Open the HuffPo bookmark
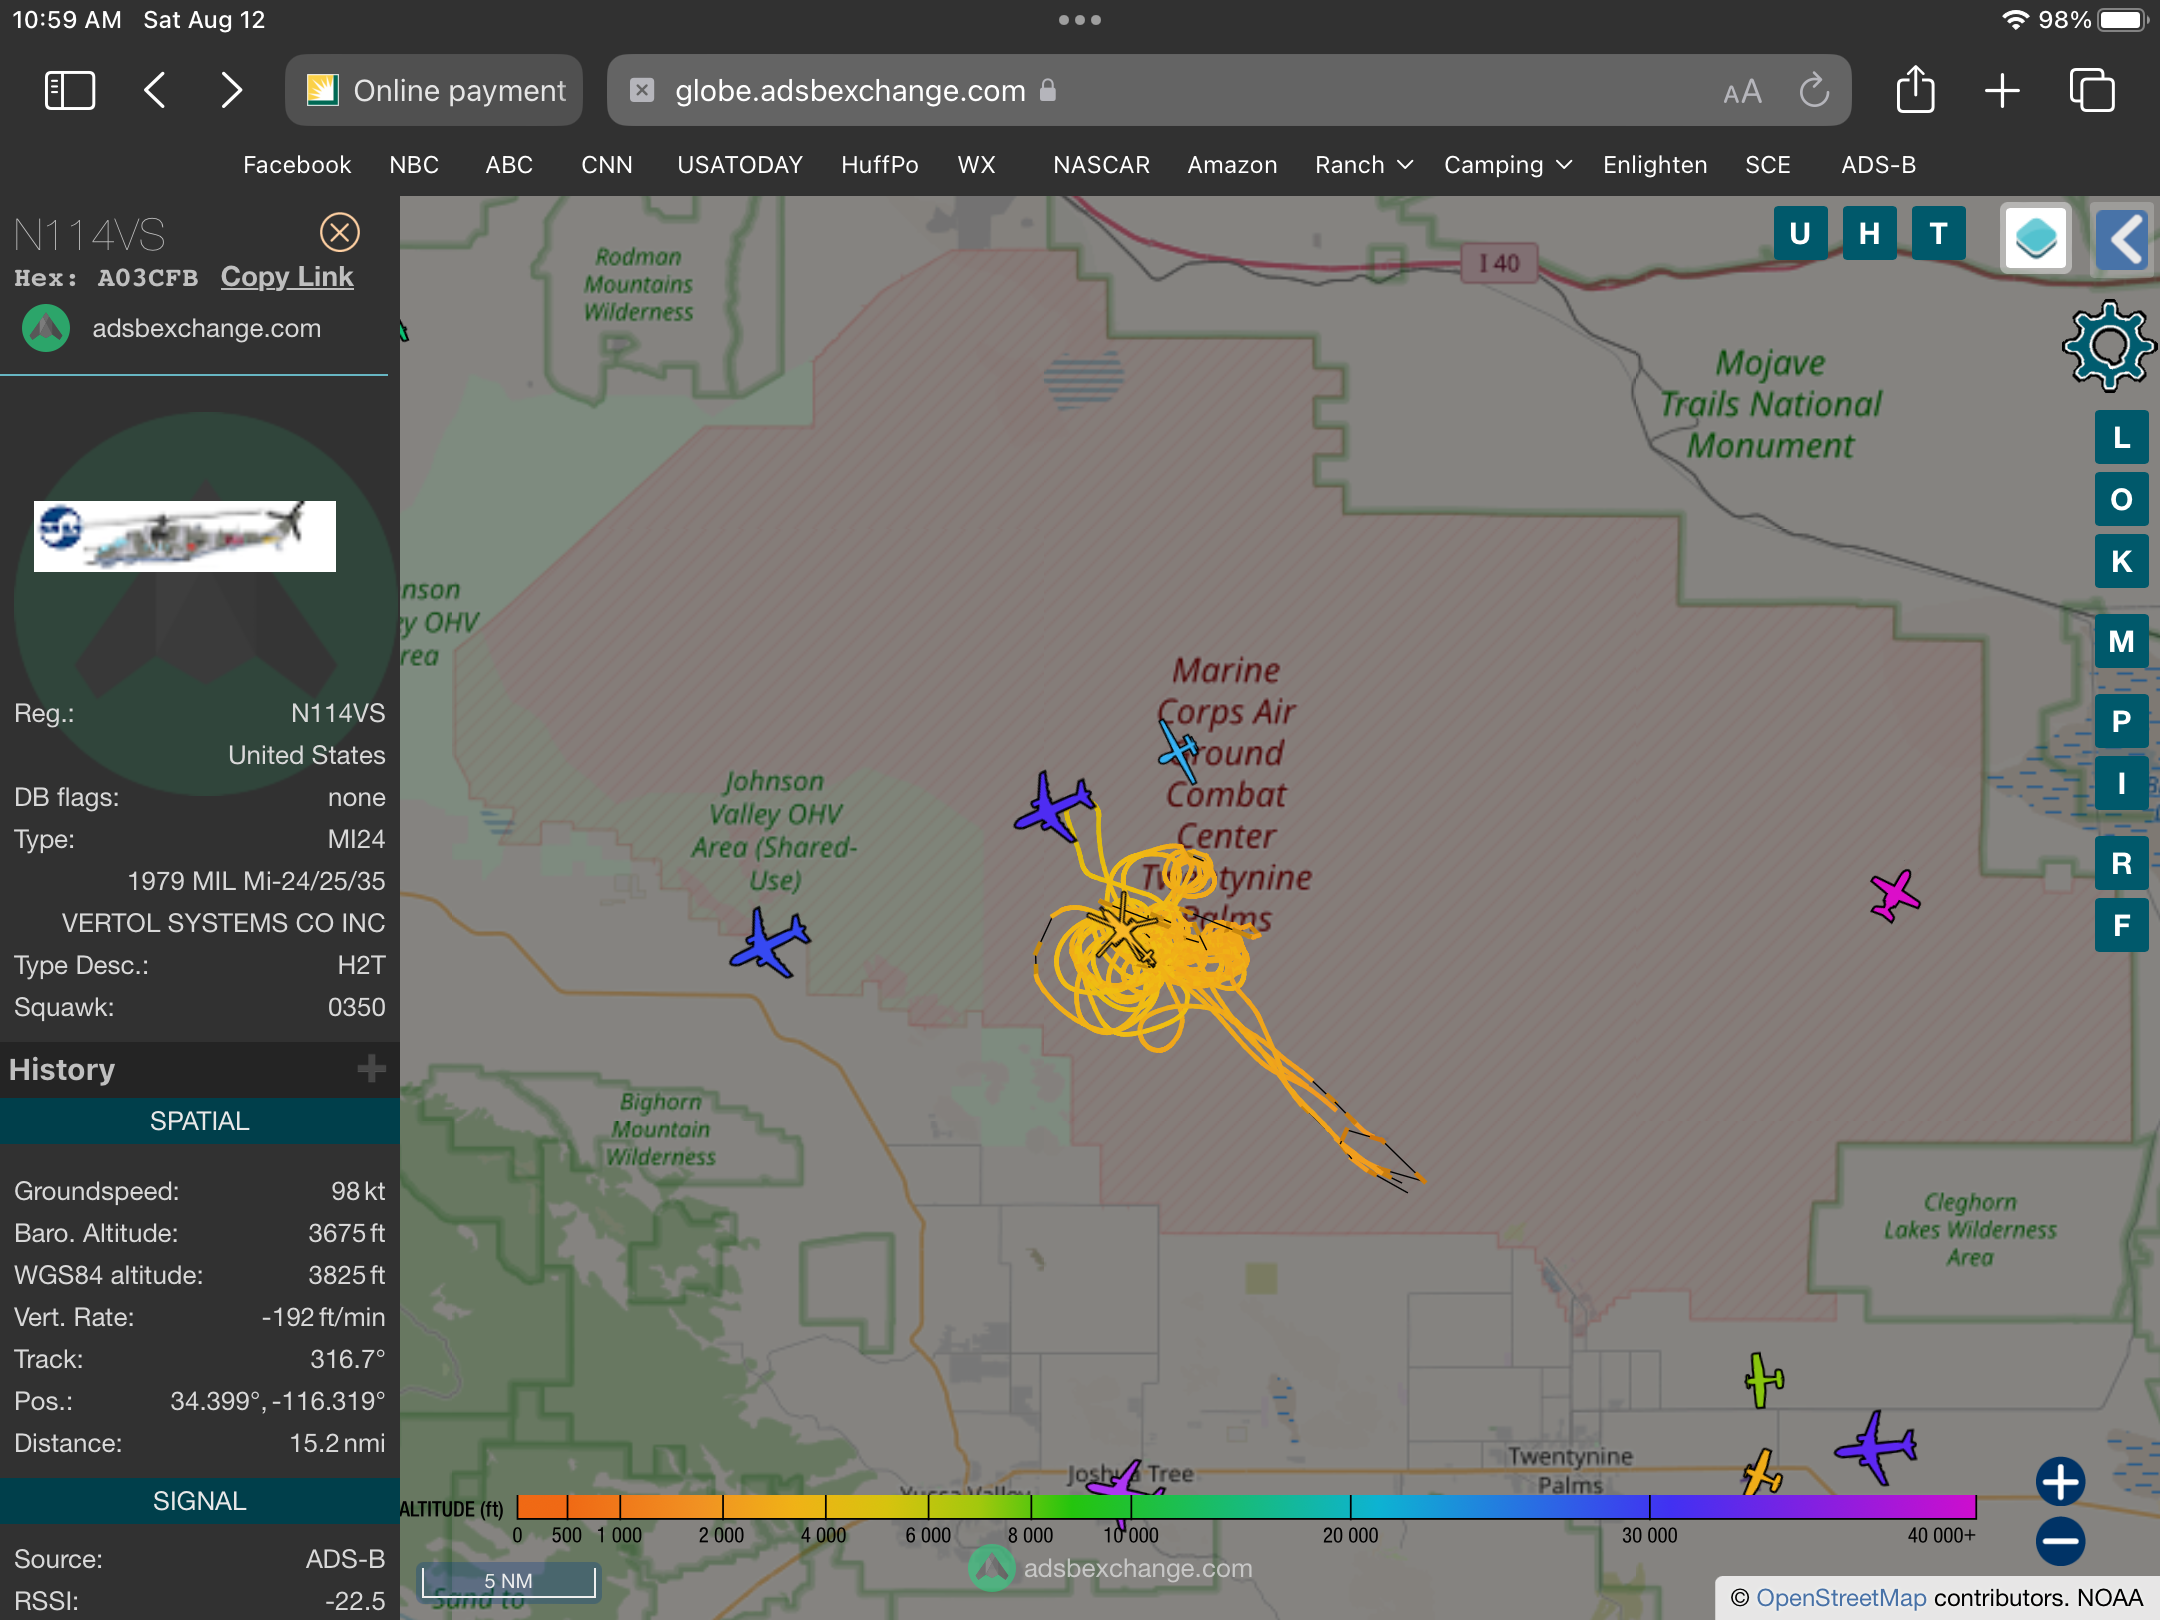2160x1620 pixels. pyautogui.click(x=879, y=165)
